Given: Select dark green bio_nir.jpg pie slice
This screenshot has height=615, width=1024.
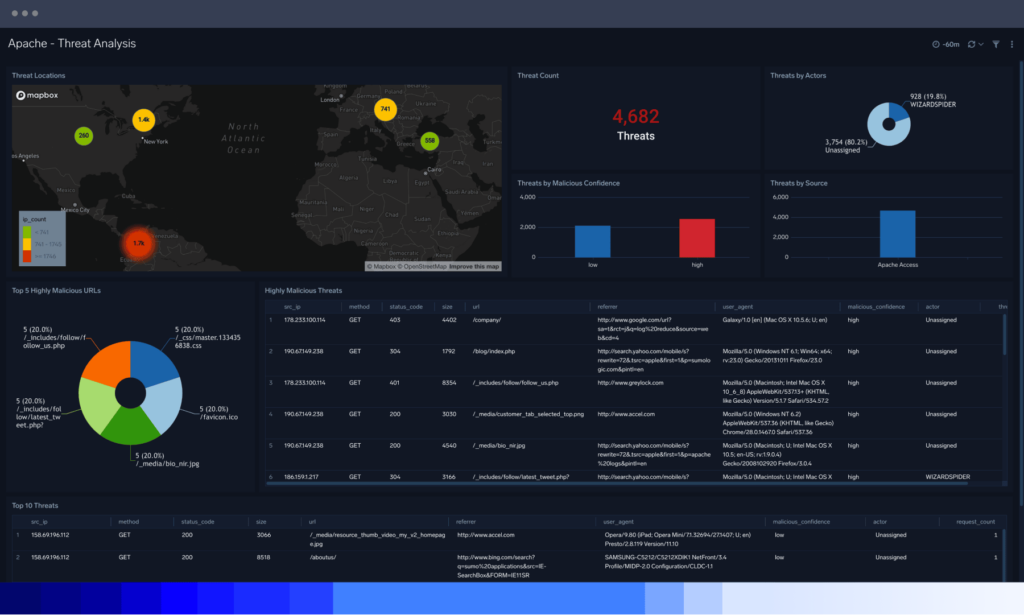Looking at the screenshot, I should [x=131, y=427].
